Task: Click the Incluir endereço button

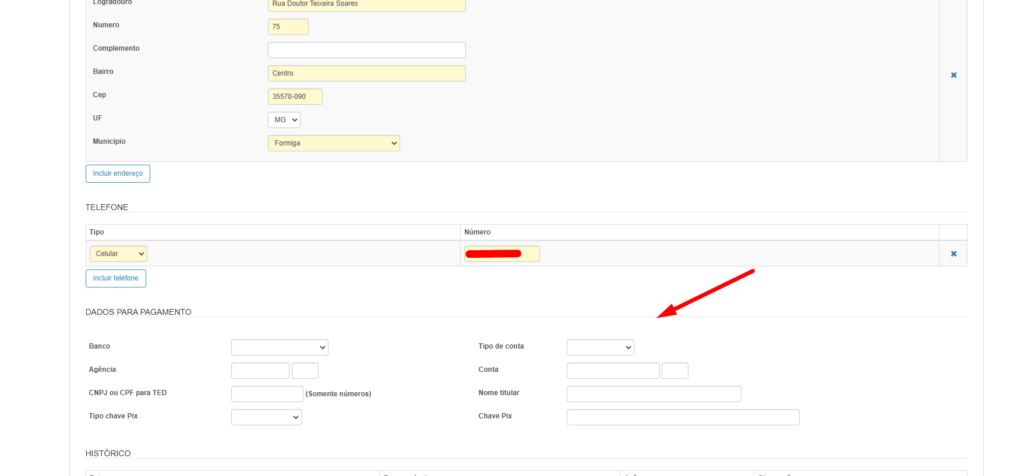Action: click(x=118, y=173)
